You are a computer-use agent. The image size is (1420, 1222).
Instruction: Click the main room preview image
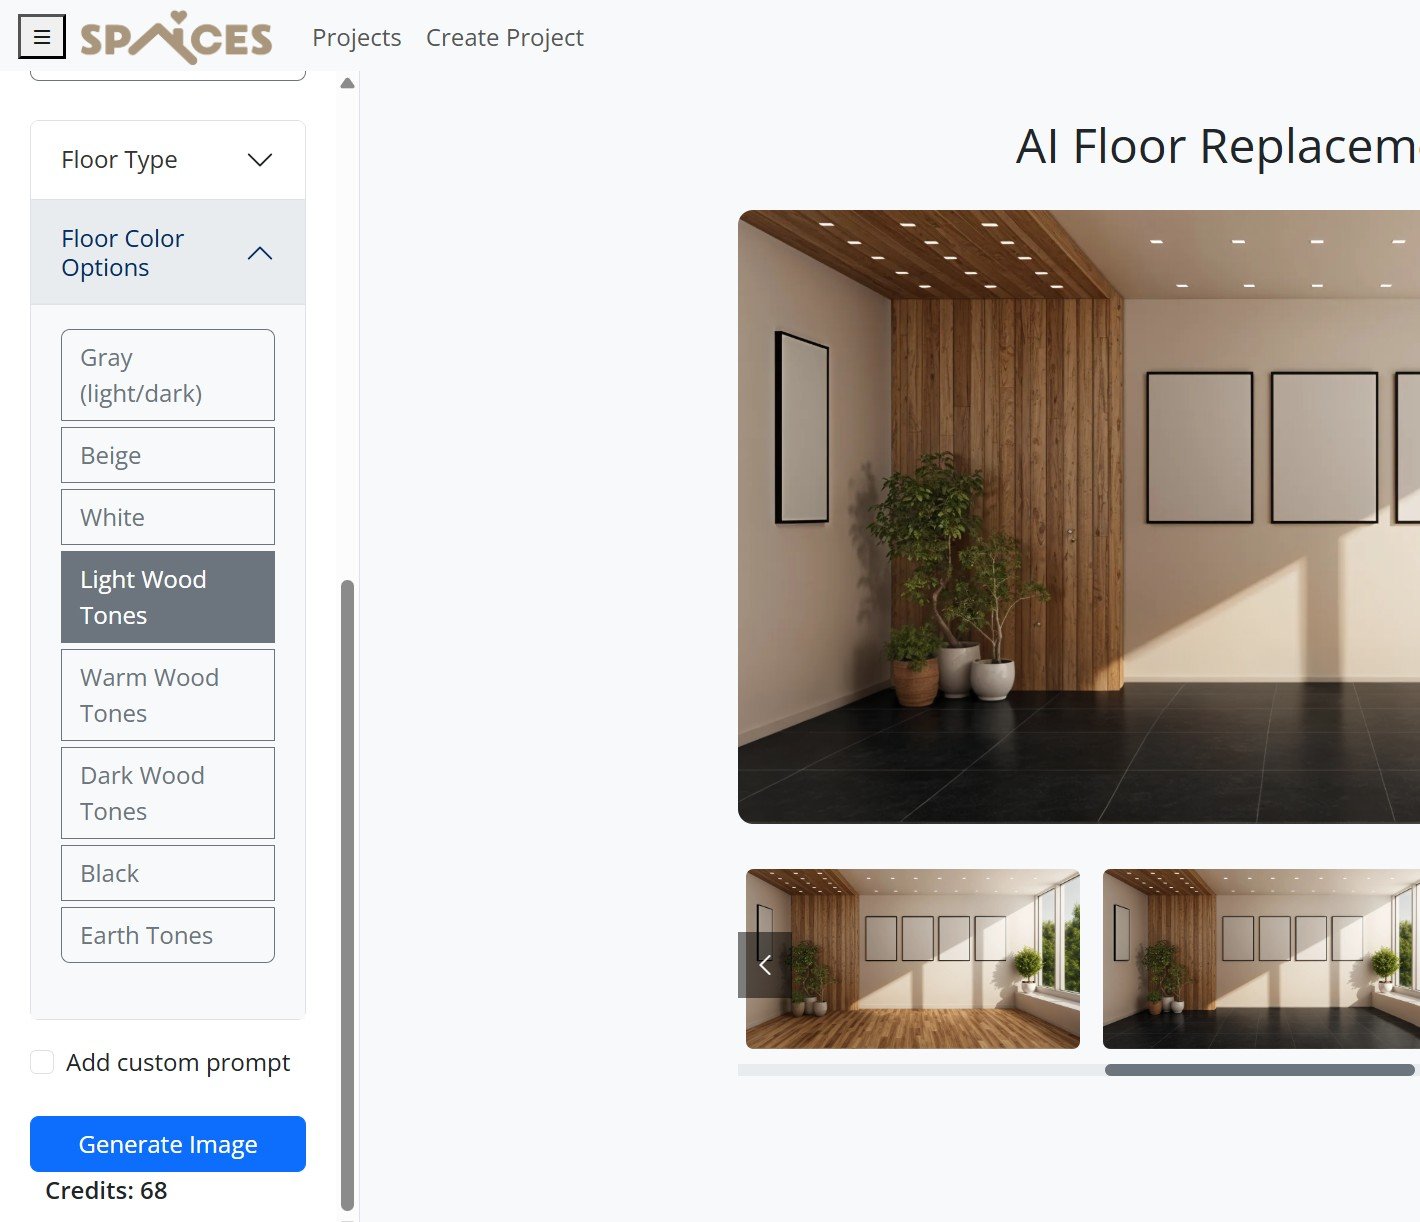pos(1079,517)
